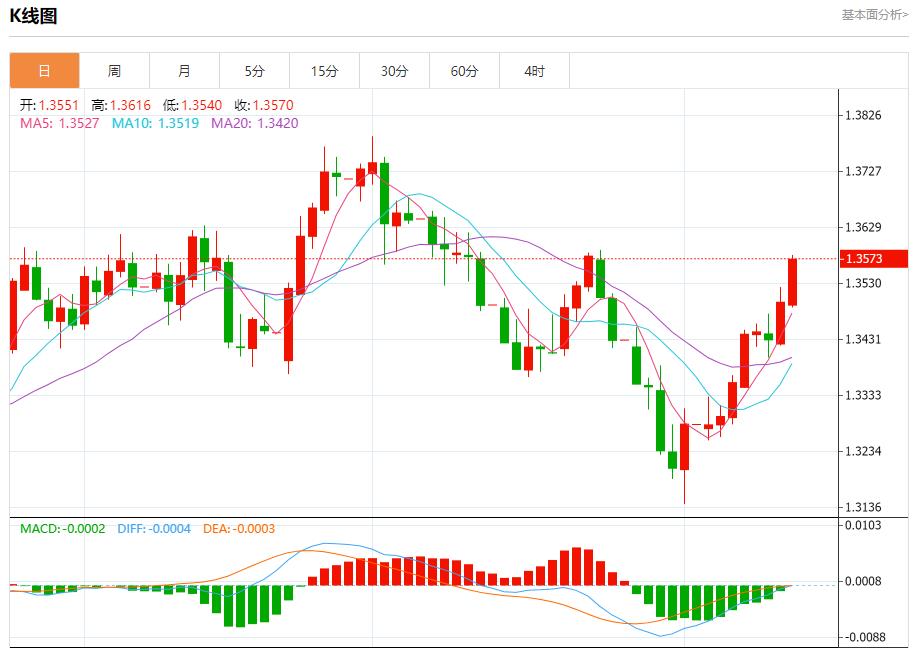
Task: Click the MACD value label
Action: [x=62, y=528]
